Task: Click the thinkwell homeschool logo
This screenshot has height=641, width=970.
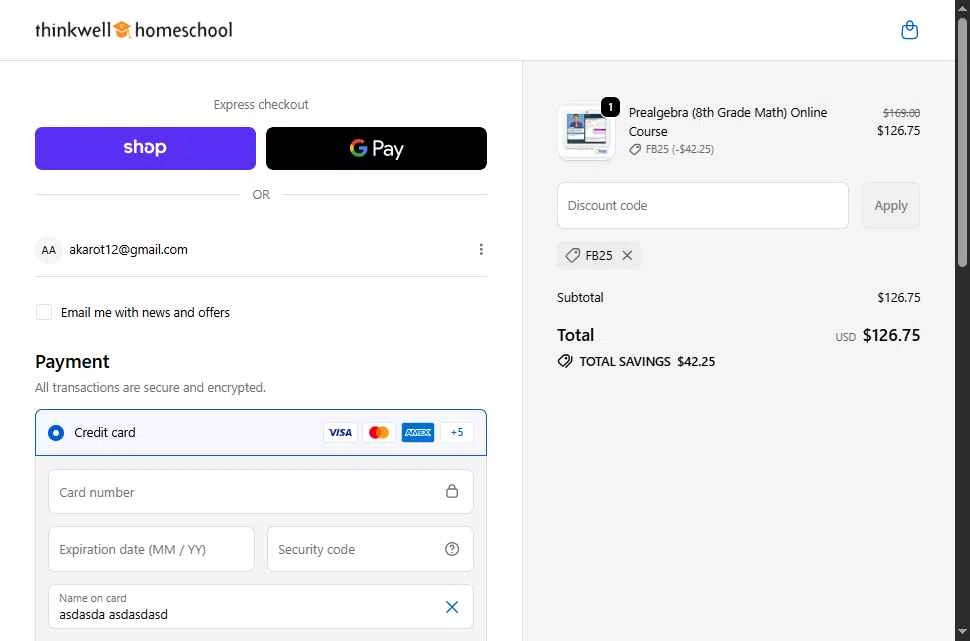Action: click(x=134, y=30)
